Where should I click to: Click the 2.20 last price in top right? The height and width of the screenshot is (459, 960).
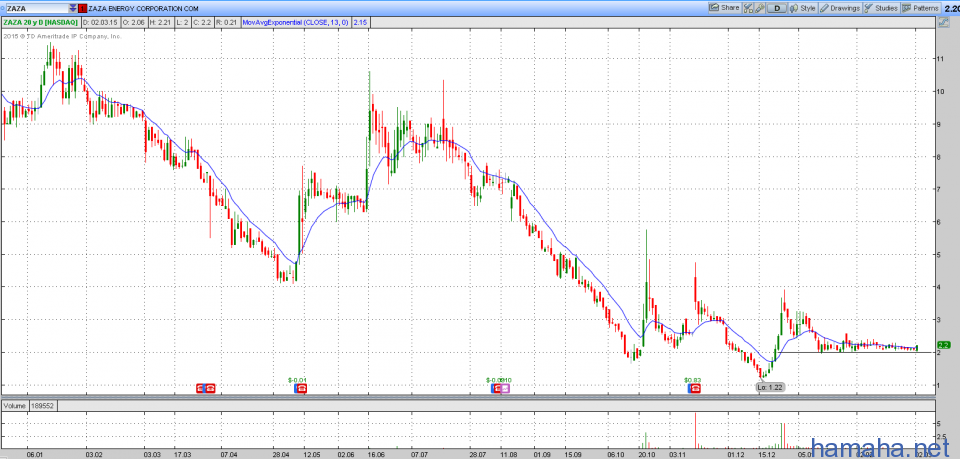point(951,8)
